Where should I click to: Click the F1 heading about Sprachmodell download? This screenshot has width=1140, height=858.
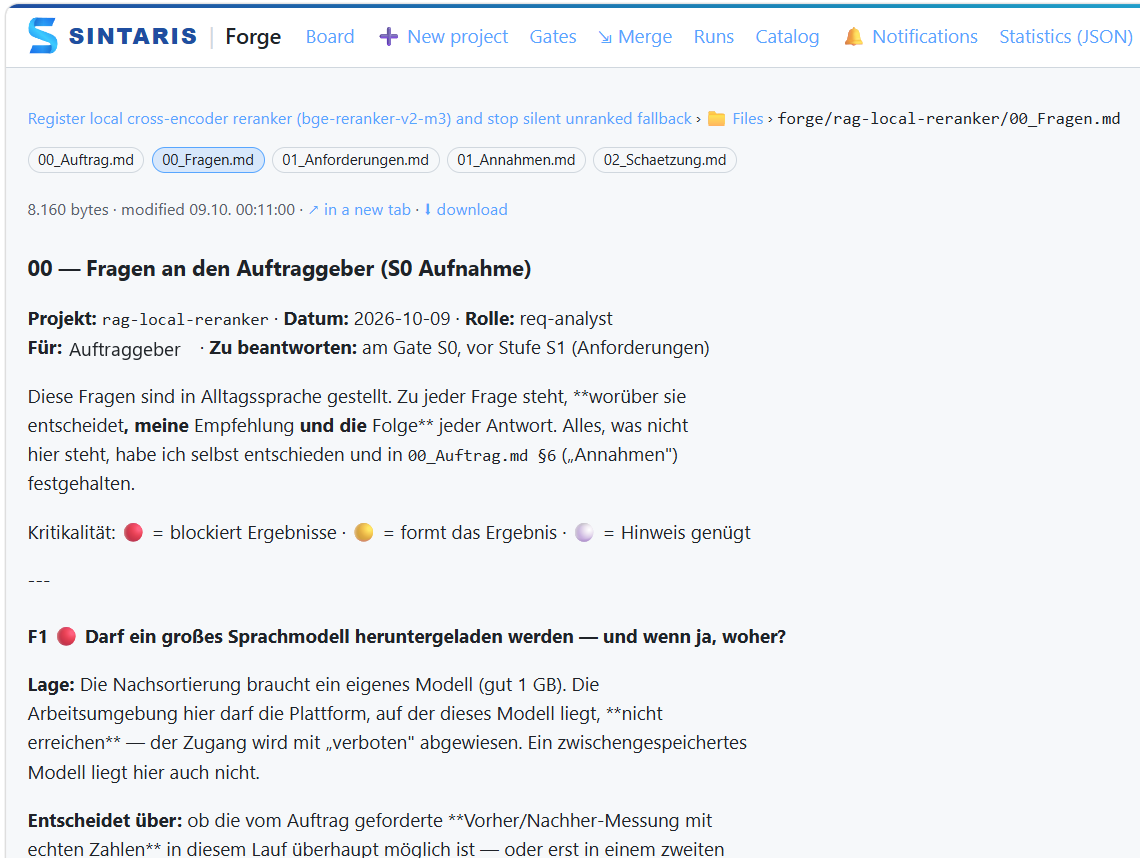(406, 636)
